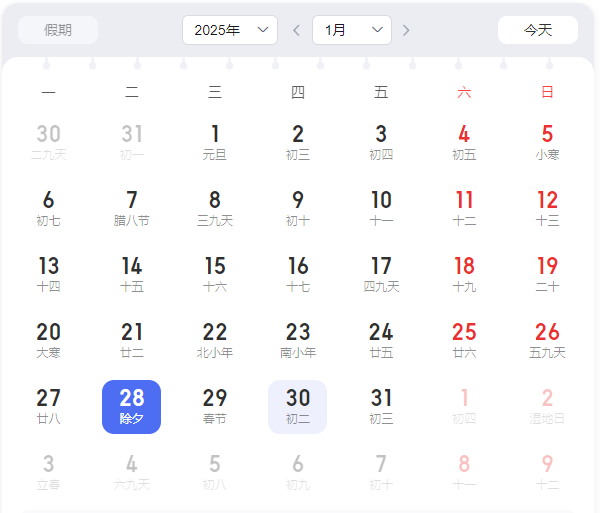Pick February 3 立春
600x513 pixels.
48,473
